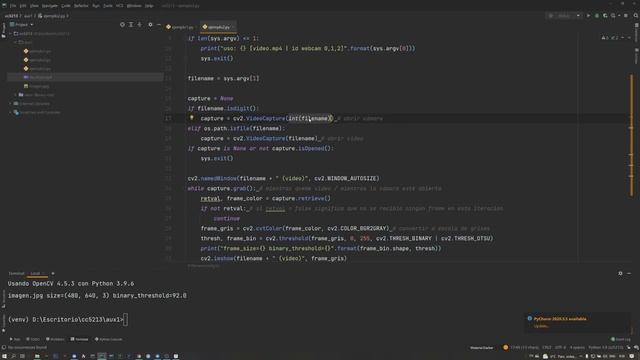Image resolution: width=640 pixels, height=360 pixels.
Task: Click the editor vertical scrollbar stripe
Action: pyautogui.click(x=631, y=135)
